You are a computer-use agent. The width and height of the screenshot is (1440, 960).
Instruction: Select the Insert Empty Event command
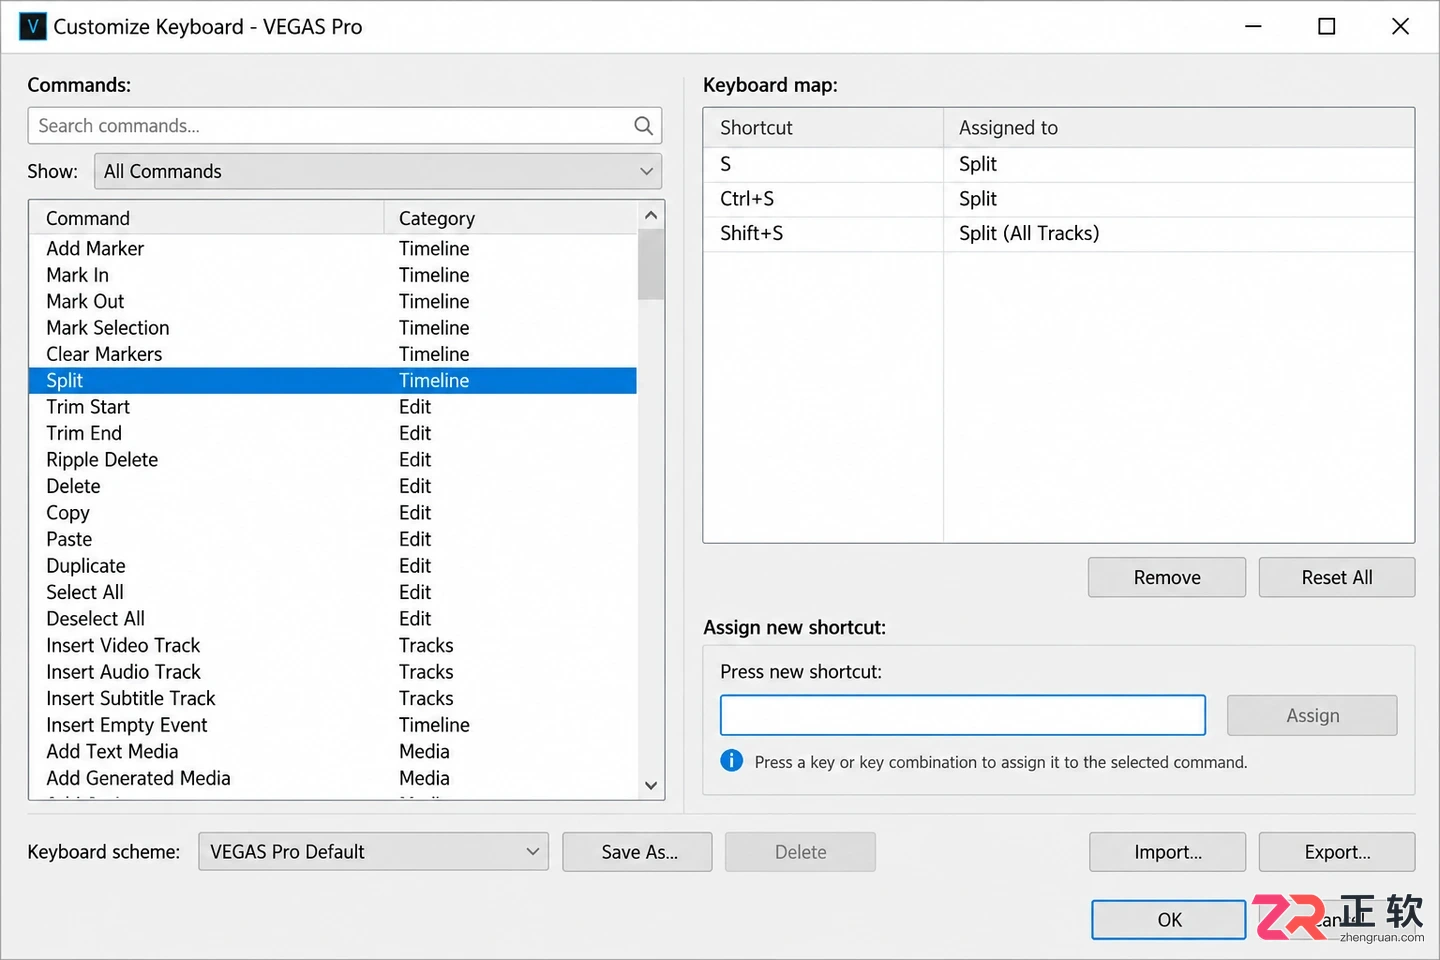[x=333, y=725]
